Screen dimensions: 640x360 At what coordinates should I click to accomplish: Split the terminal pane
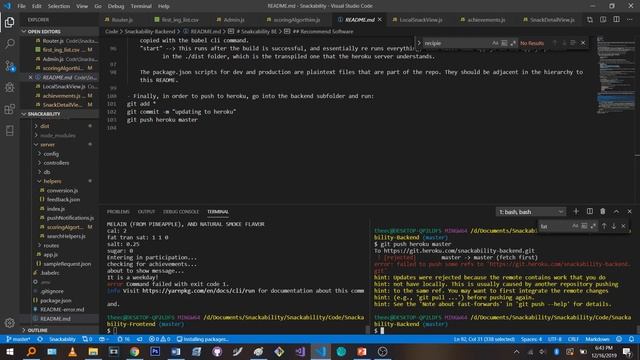(x=589, y=211)
